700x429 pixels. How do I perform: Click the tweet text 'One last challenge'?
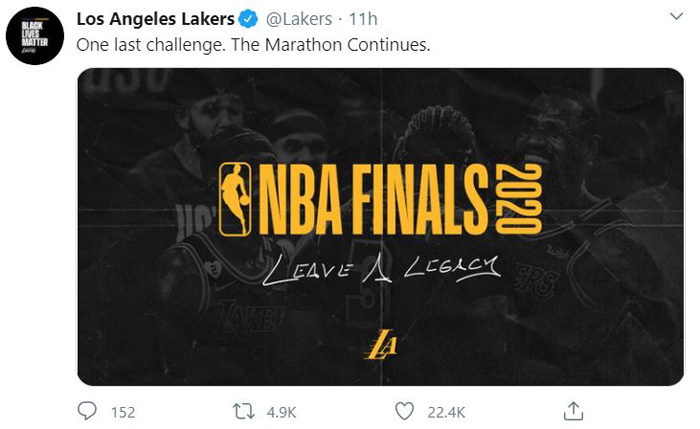[x=150, y=45]
